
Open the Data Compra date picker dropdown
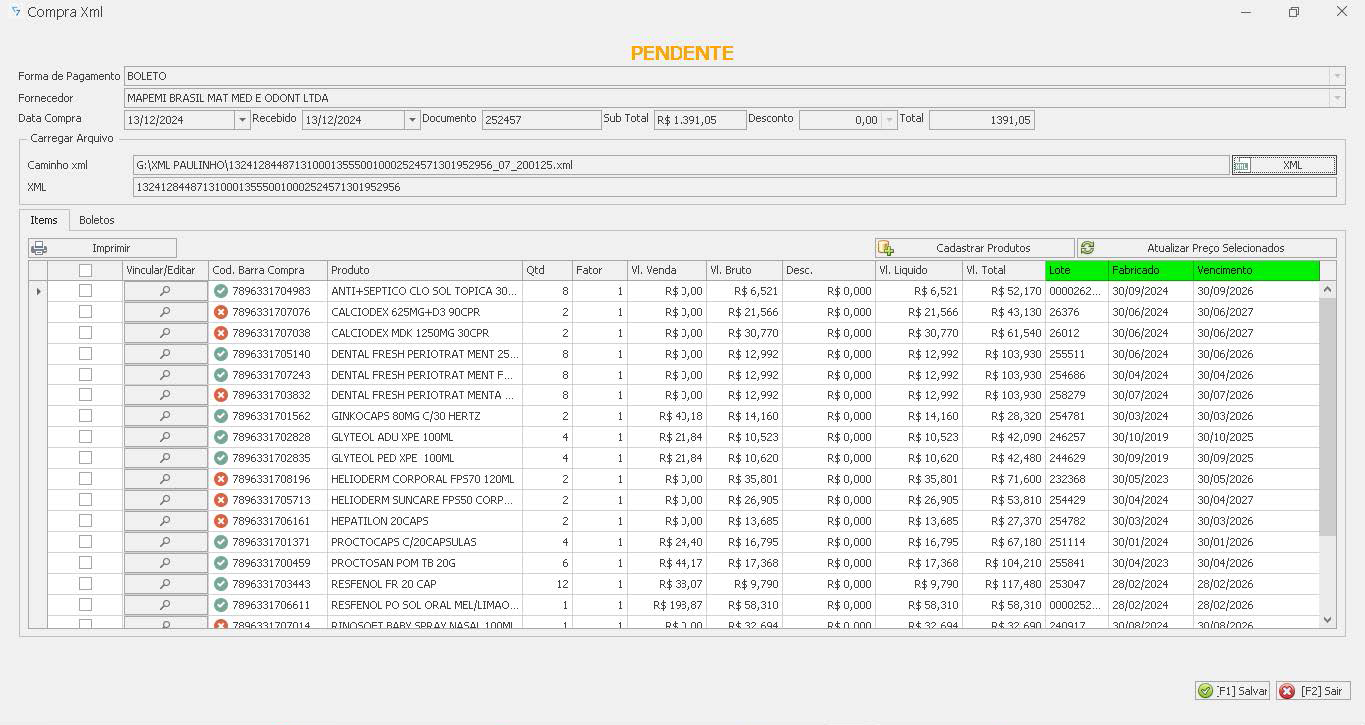(x=242, y=120)
